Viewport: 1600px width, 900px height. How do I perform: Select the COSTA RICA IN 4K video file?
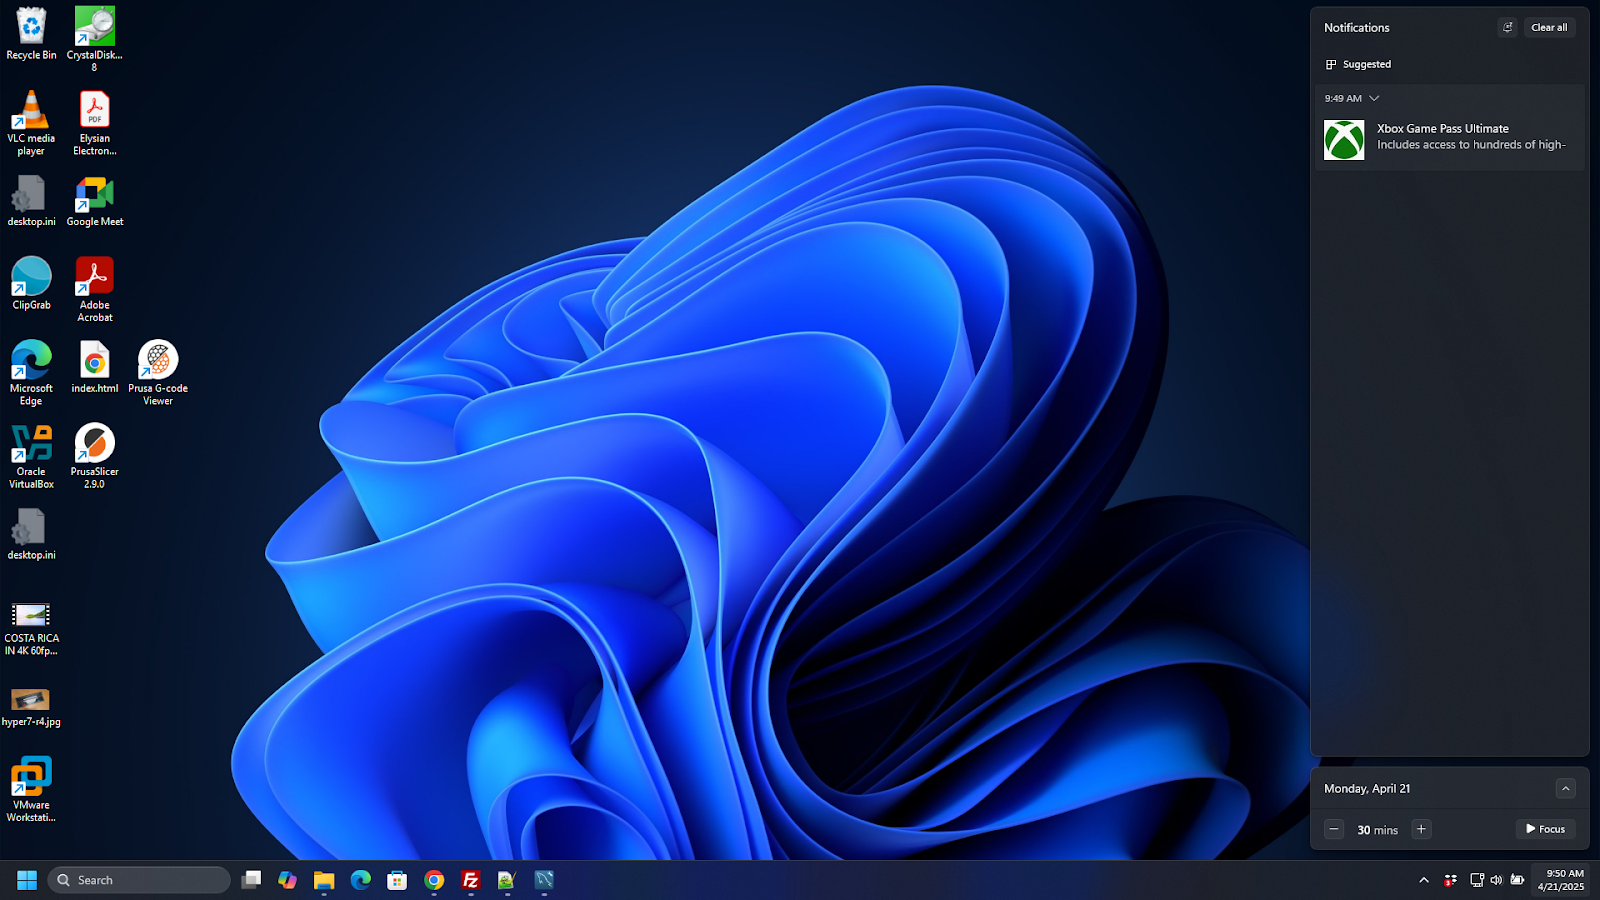(31, 628)
